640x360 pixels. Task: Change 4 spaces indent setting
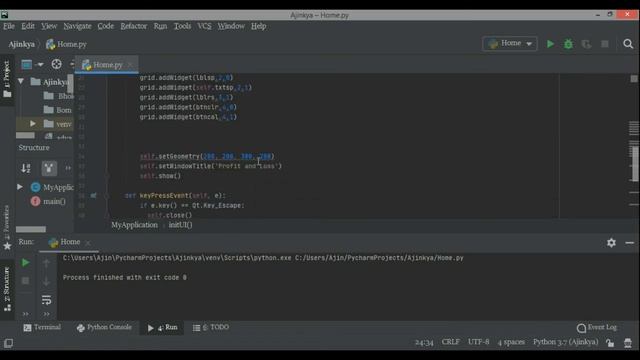tap(511, 342)
